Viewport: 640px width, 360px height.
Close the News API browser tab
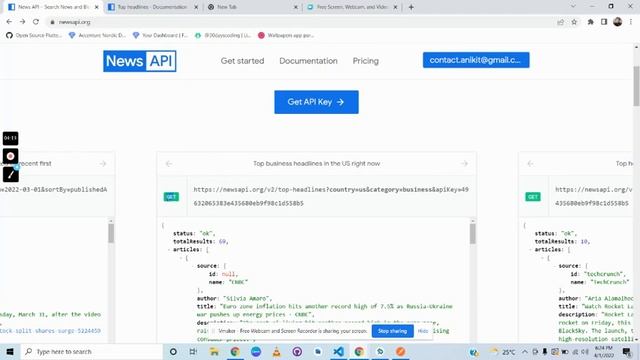click(x=97, y=7)
